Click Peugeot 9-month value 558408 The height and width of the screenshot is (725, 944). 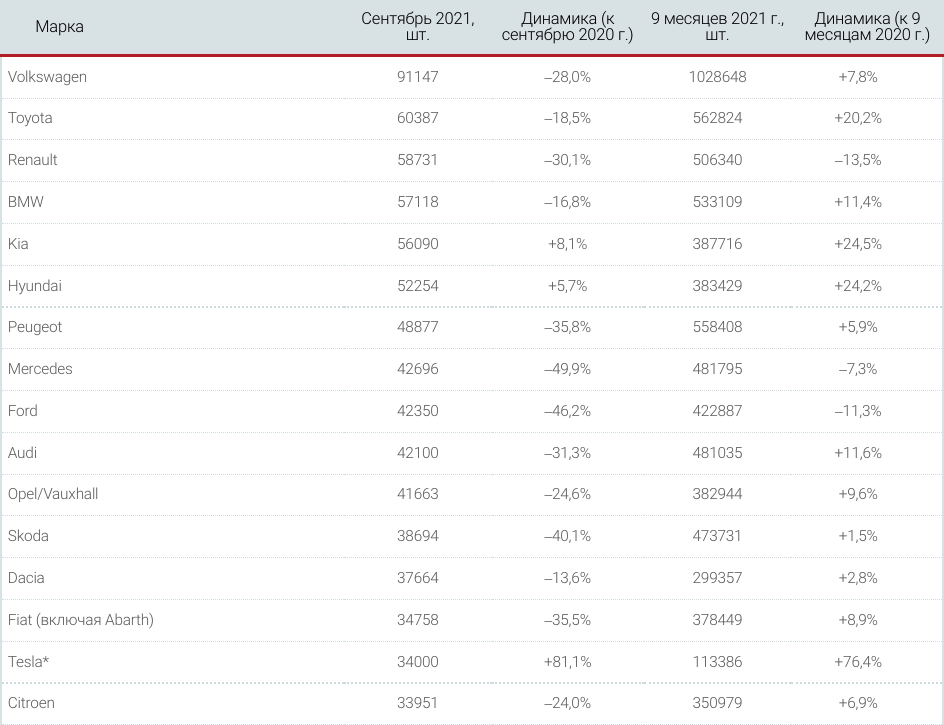[717, 327]
